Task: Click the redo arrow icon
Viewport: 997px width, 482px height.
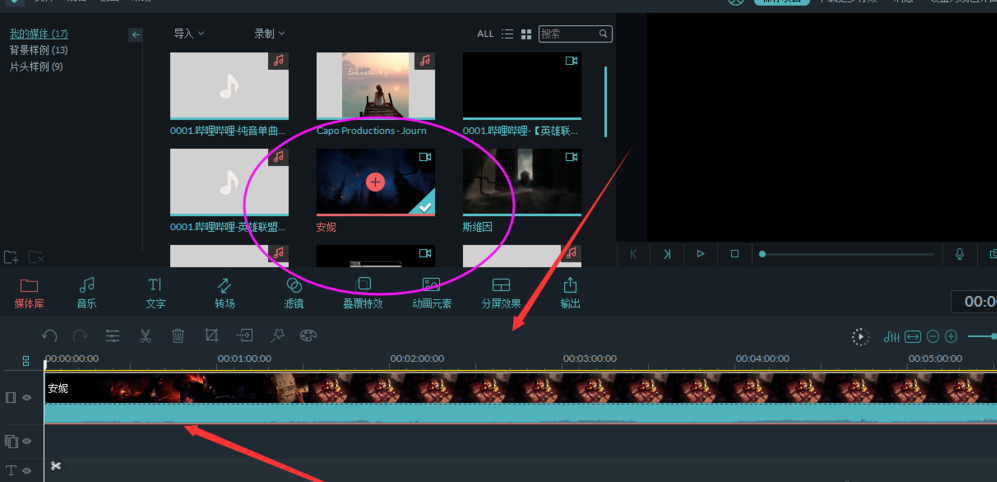Action: coord(80,336)
